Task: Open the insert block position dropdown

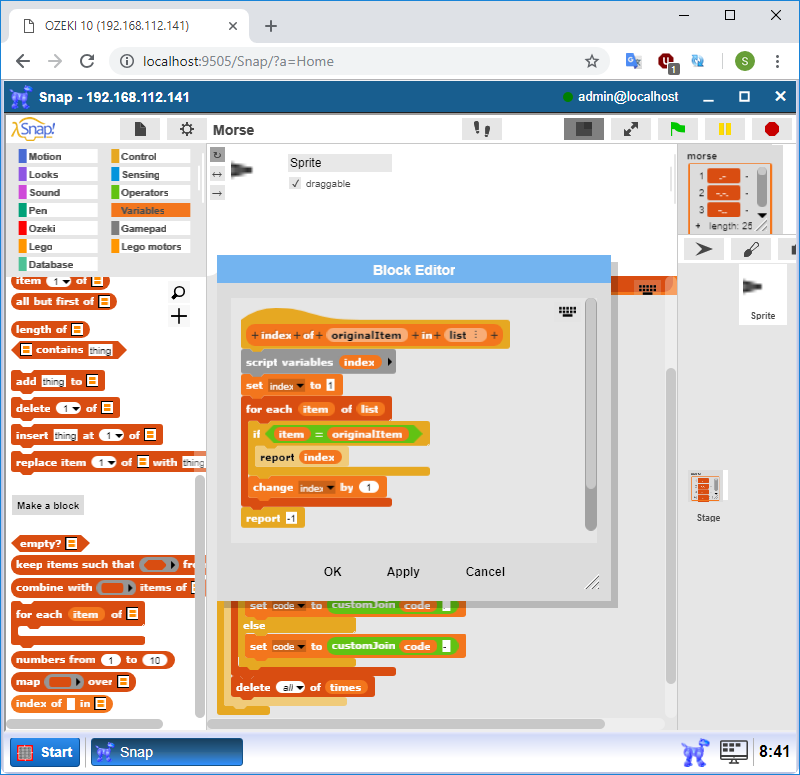Action: coord(119,436)
